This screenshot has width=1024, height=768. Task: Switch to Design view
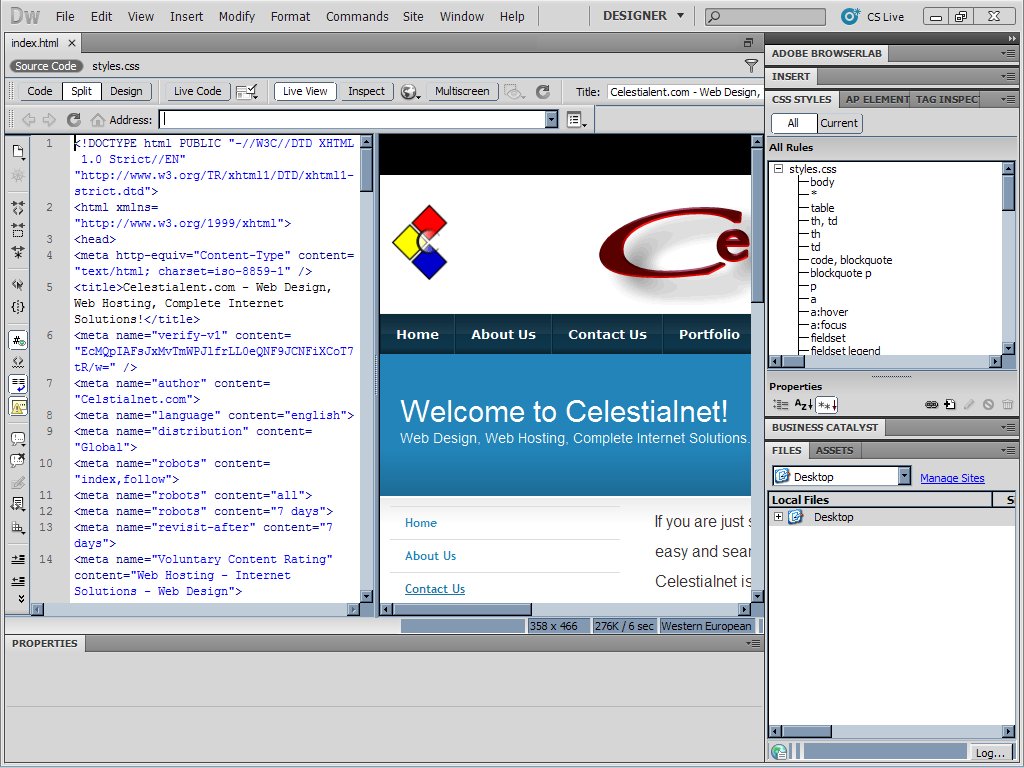pos(126,91)
